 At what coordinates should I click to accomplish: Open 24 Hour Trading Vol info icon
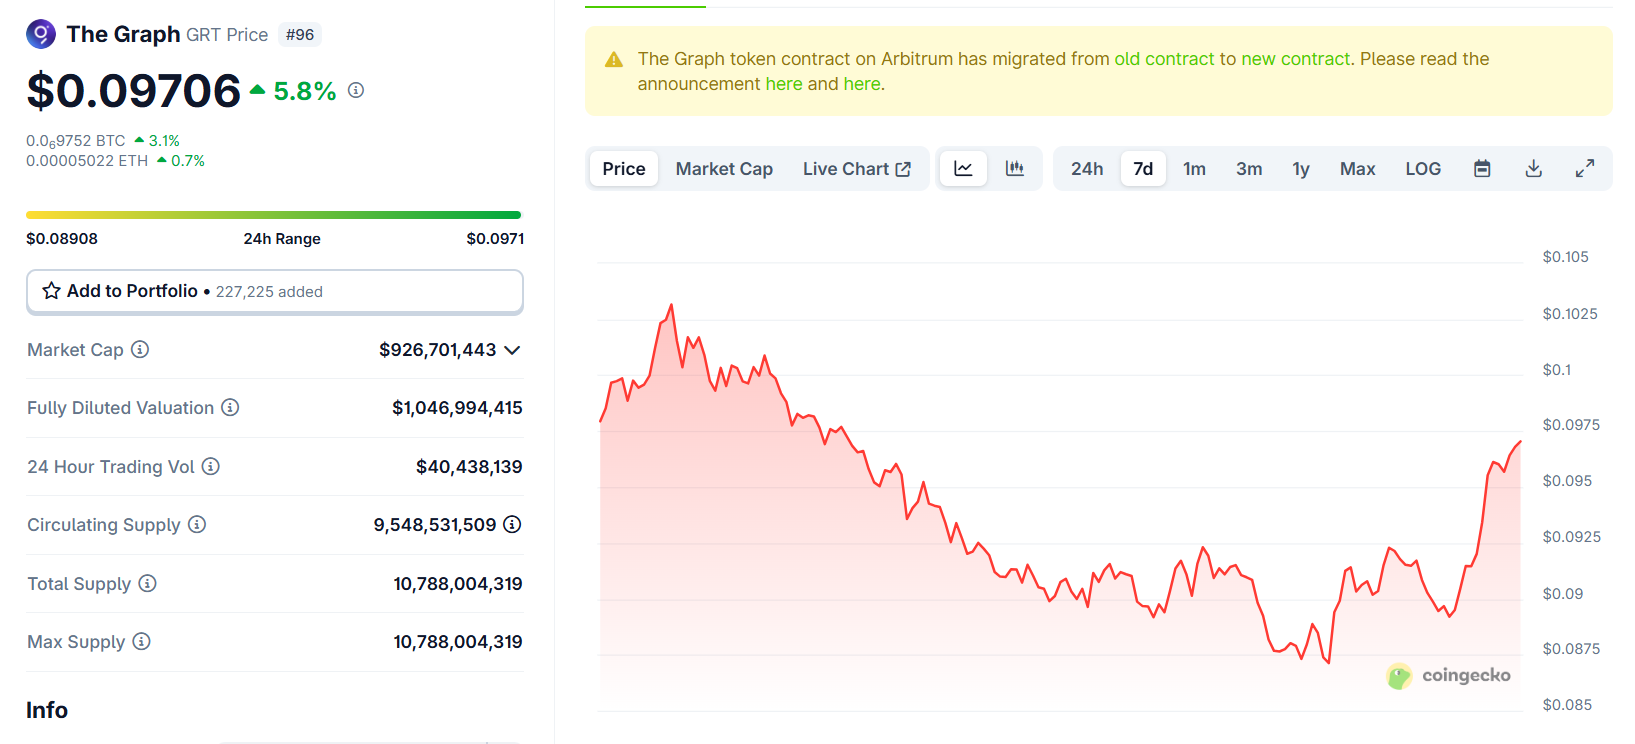pos(211,466)
